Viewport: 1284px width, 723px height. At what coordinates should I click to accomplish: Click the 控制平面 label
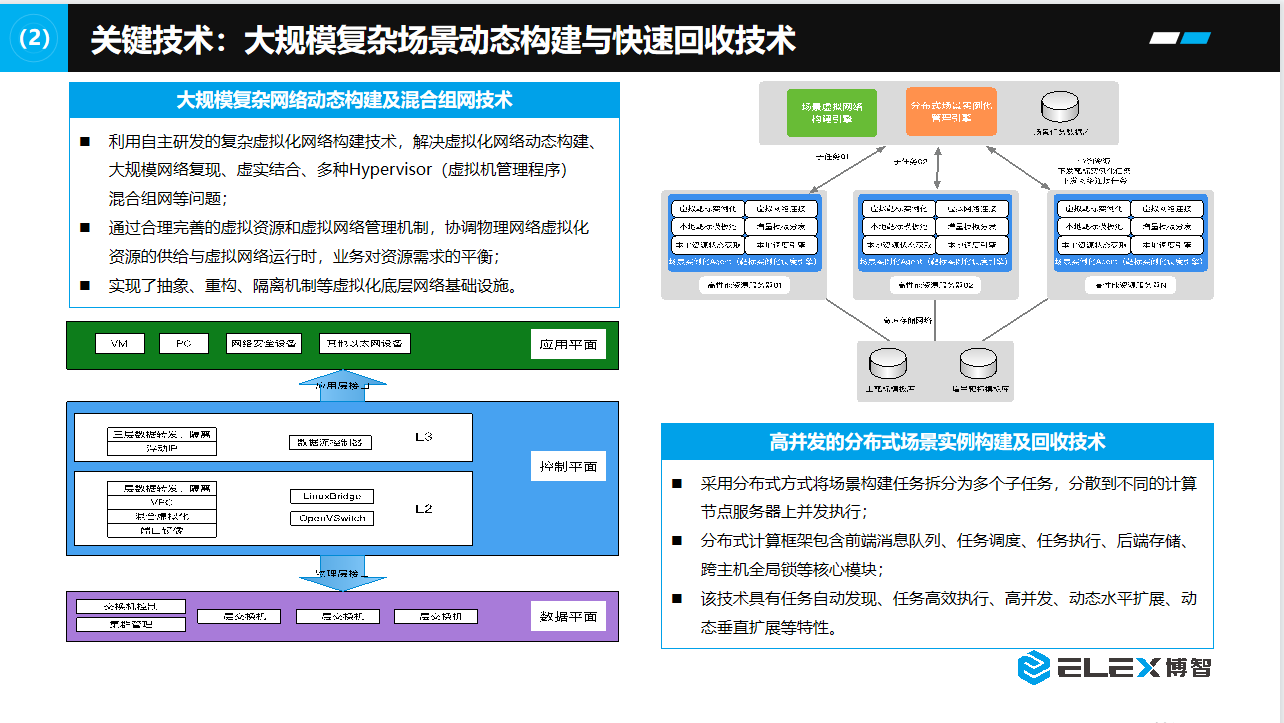[x=568, y=466]
